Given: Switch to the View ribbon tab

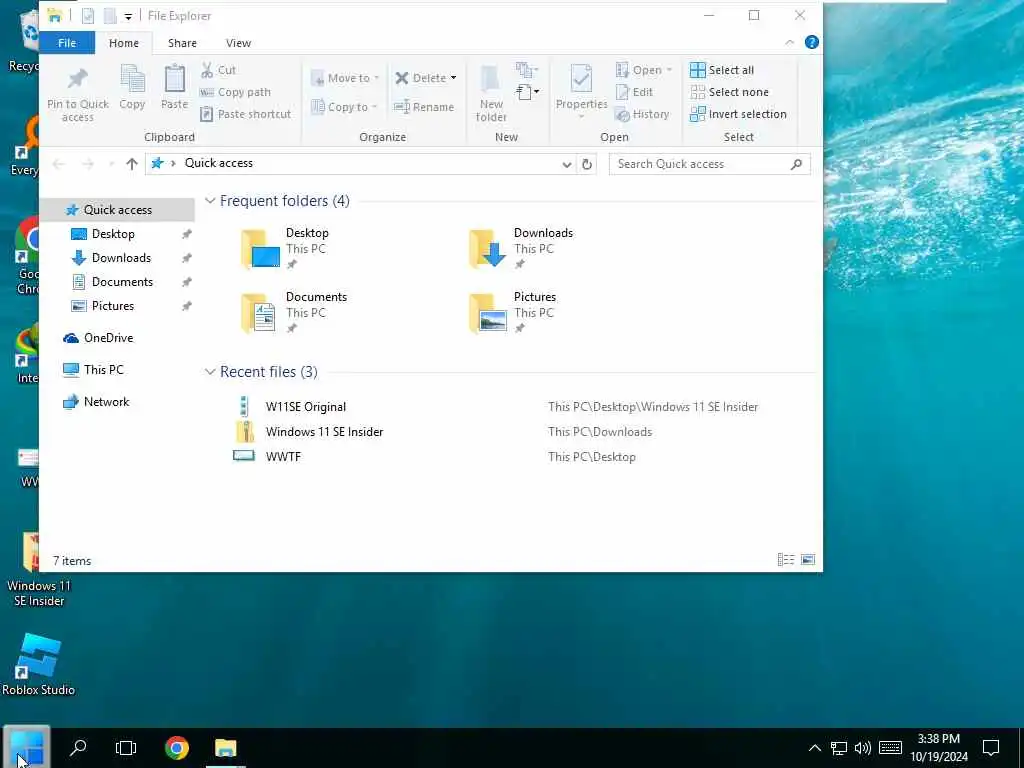Looking at the screenshot, I should 238,43.
